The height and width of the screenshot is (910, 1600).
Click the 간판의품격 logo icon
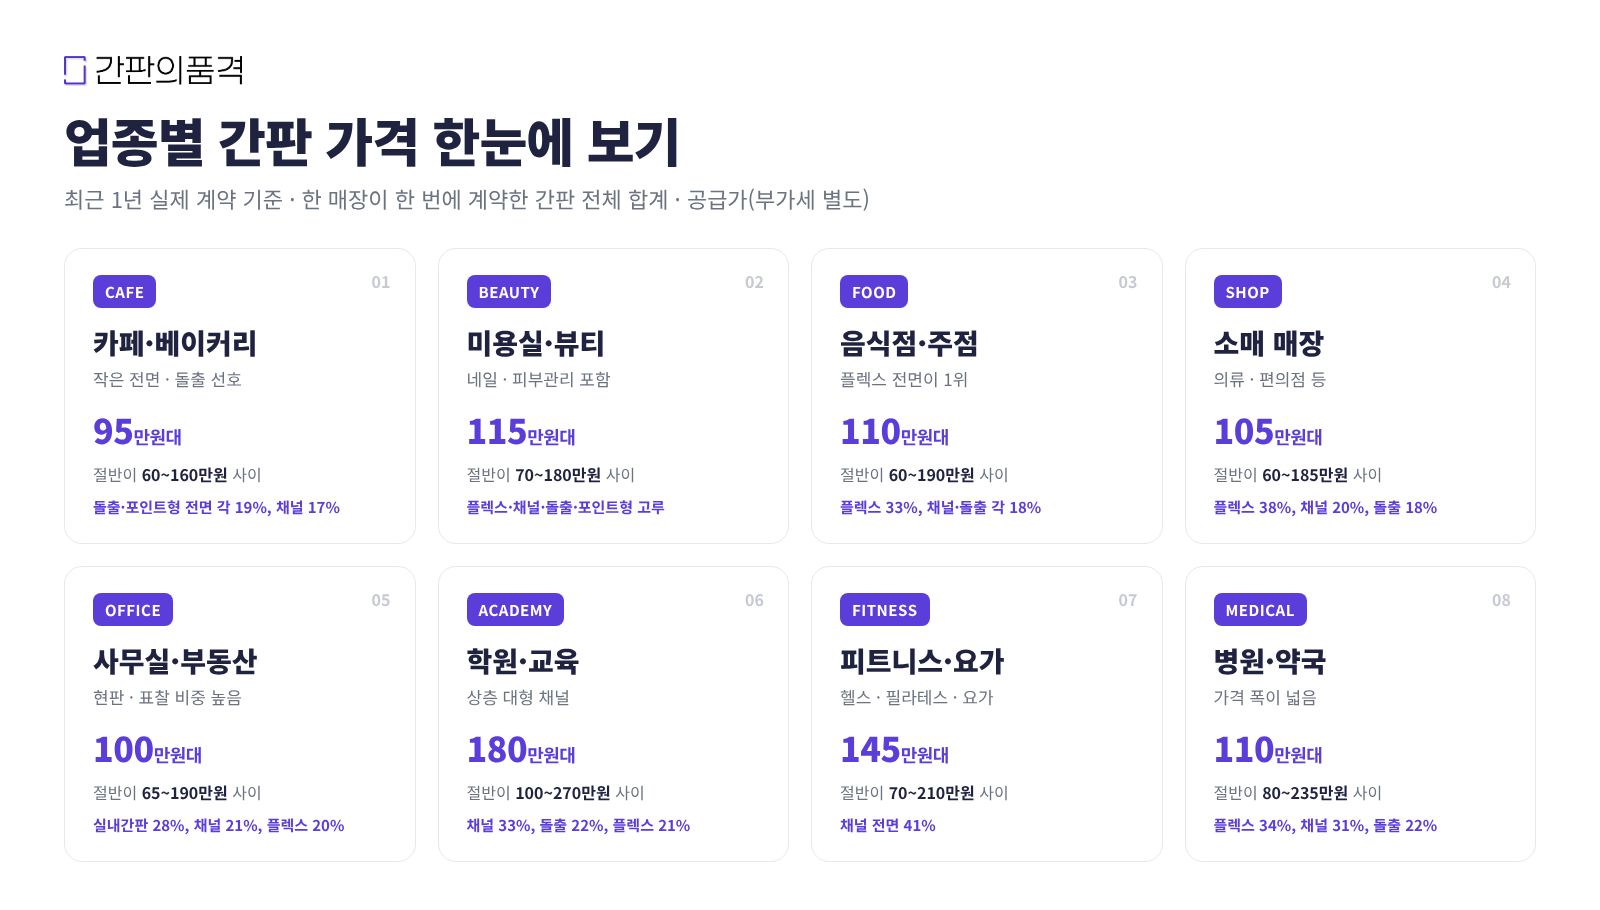click(x=75, y=70)
